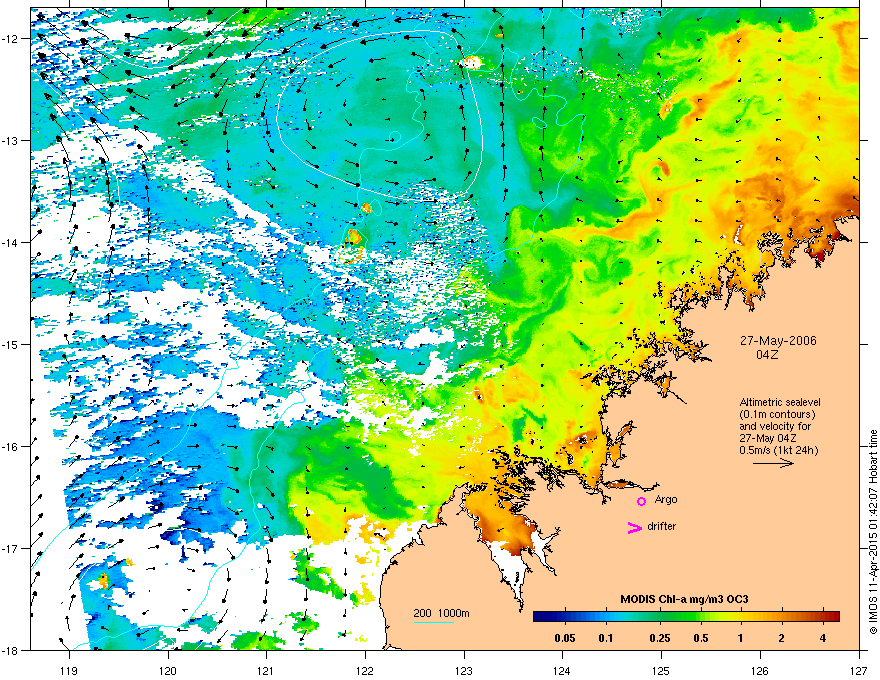Select the '27-May-2006' date text
Image resolution: width=880 pixels, height=680 pixels.
tap(778, 341)
